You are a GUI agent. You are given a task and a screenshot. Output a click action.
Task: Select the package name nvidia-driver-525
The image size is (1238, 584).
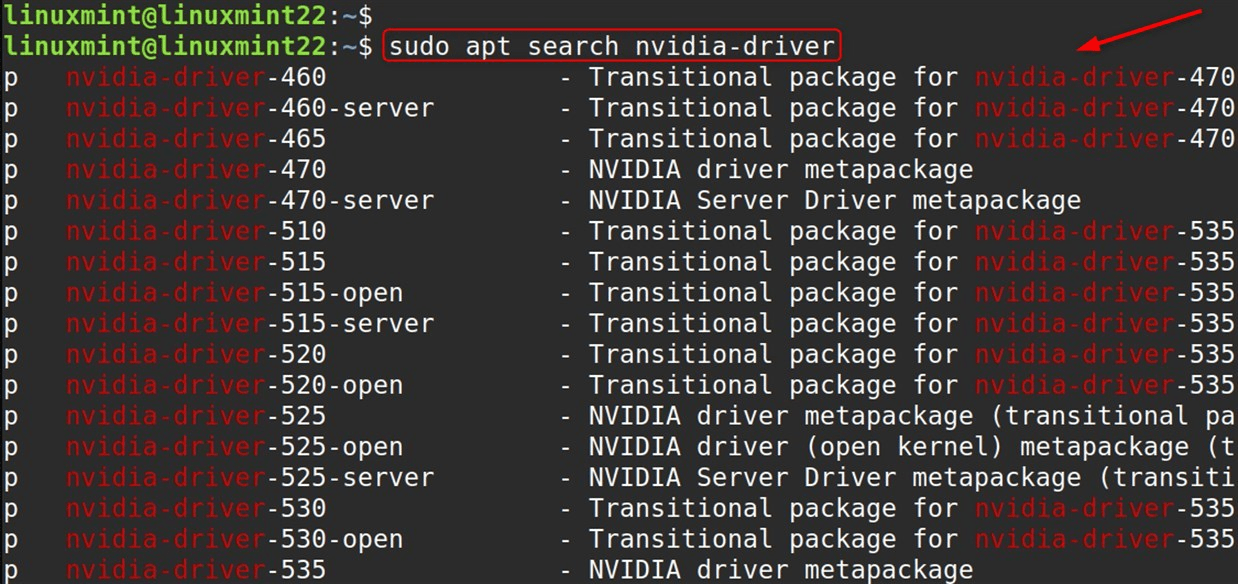tap(196, 416)
